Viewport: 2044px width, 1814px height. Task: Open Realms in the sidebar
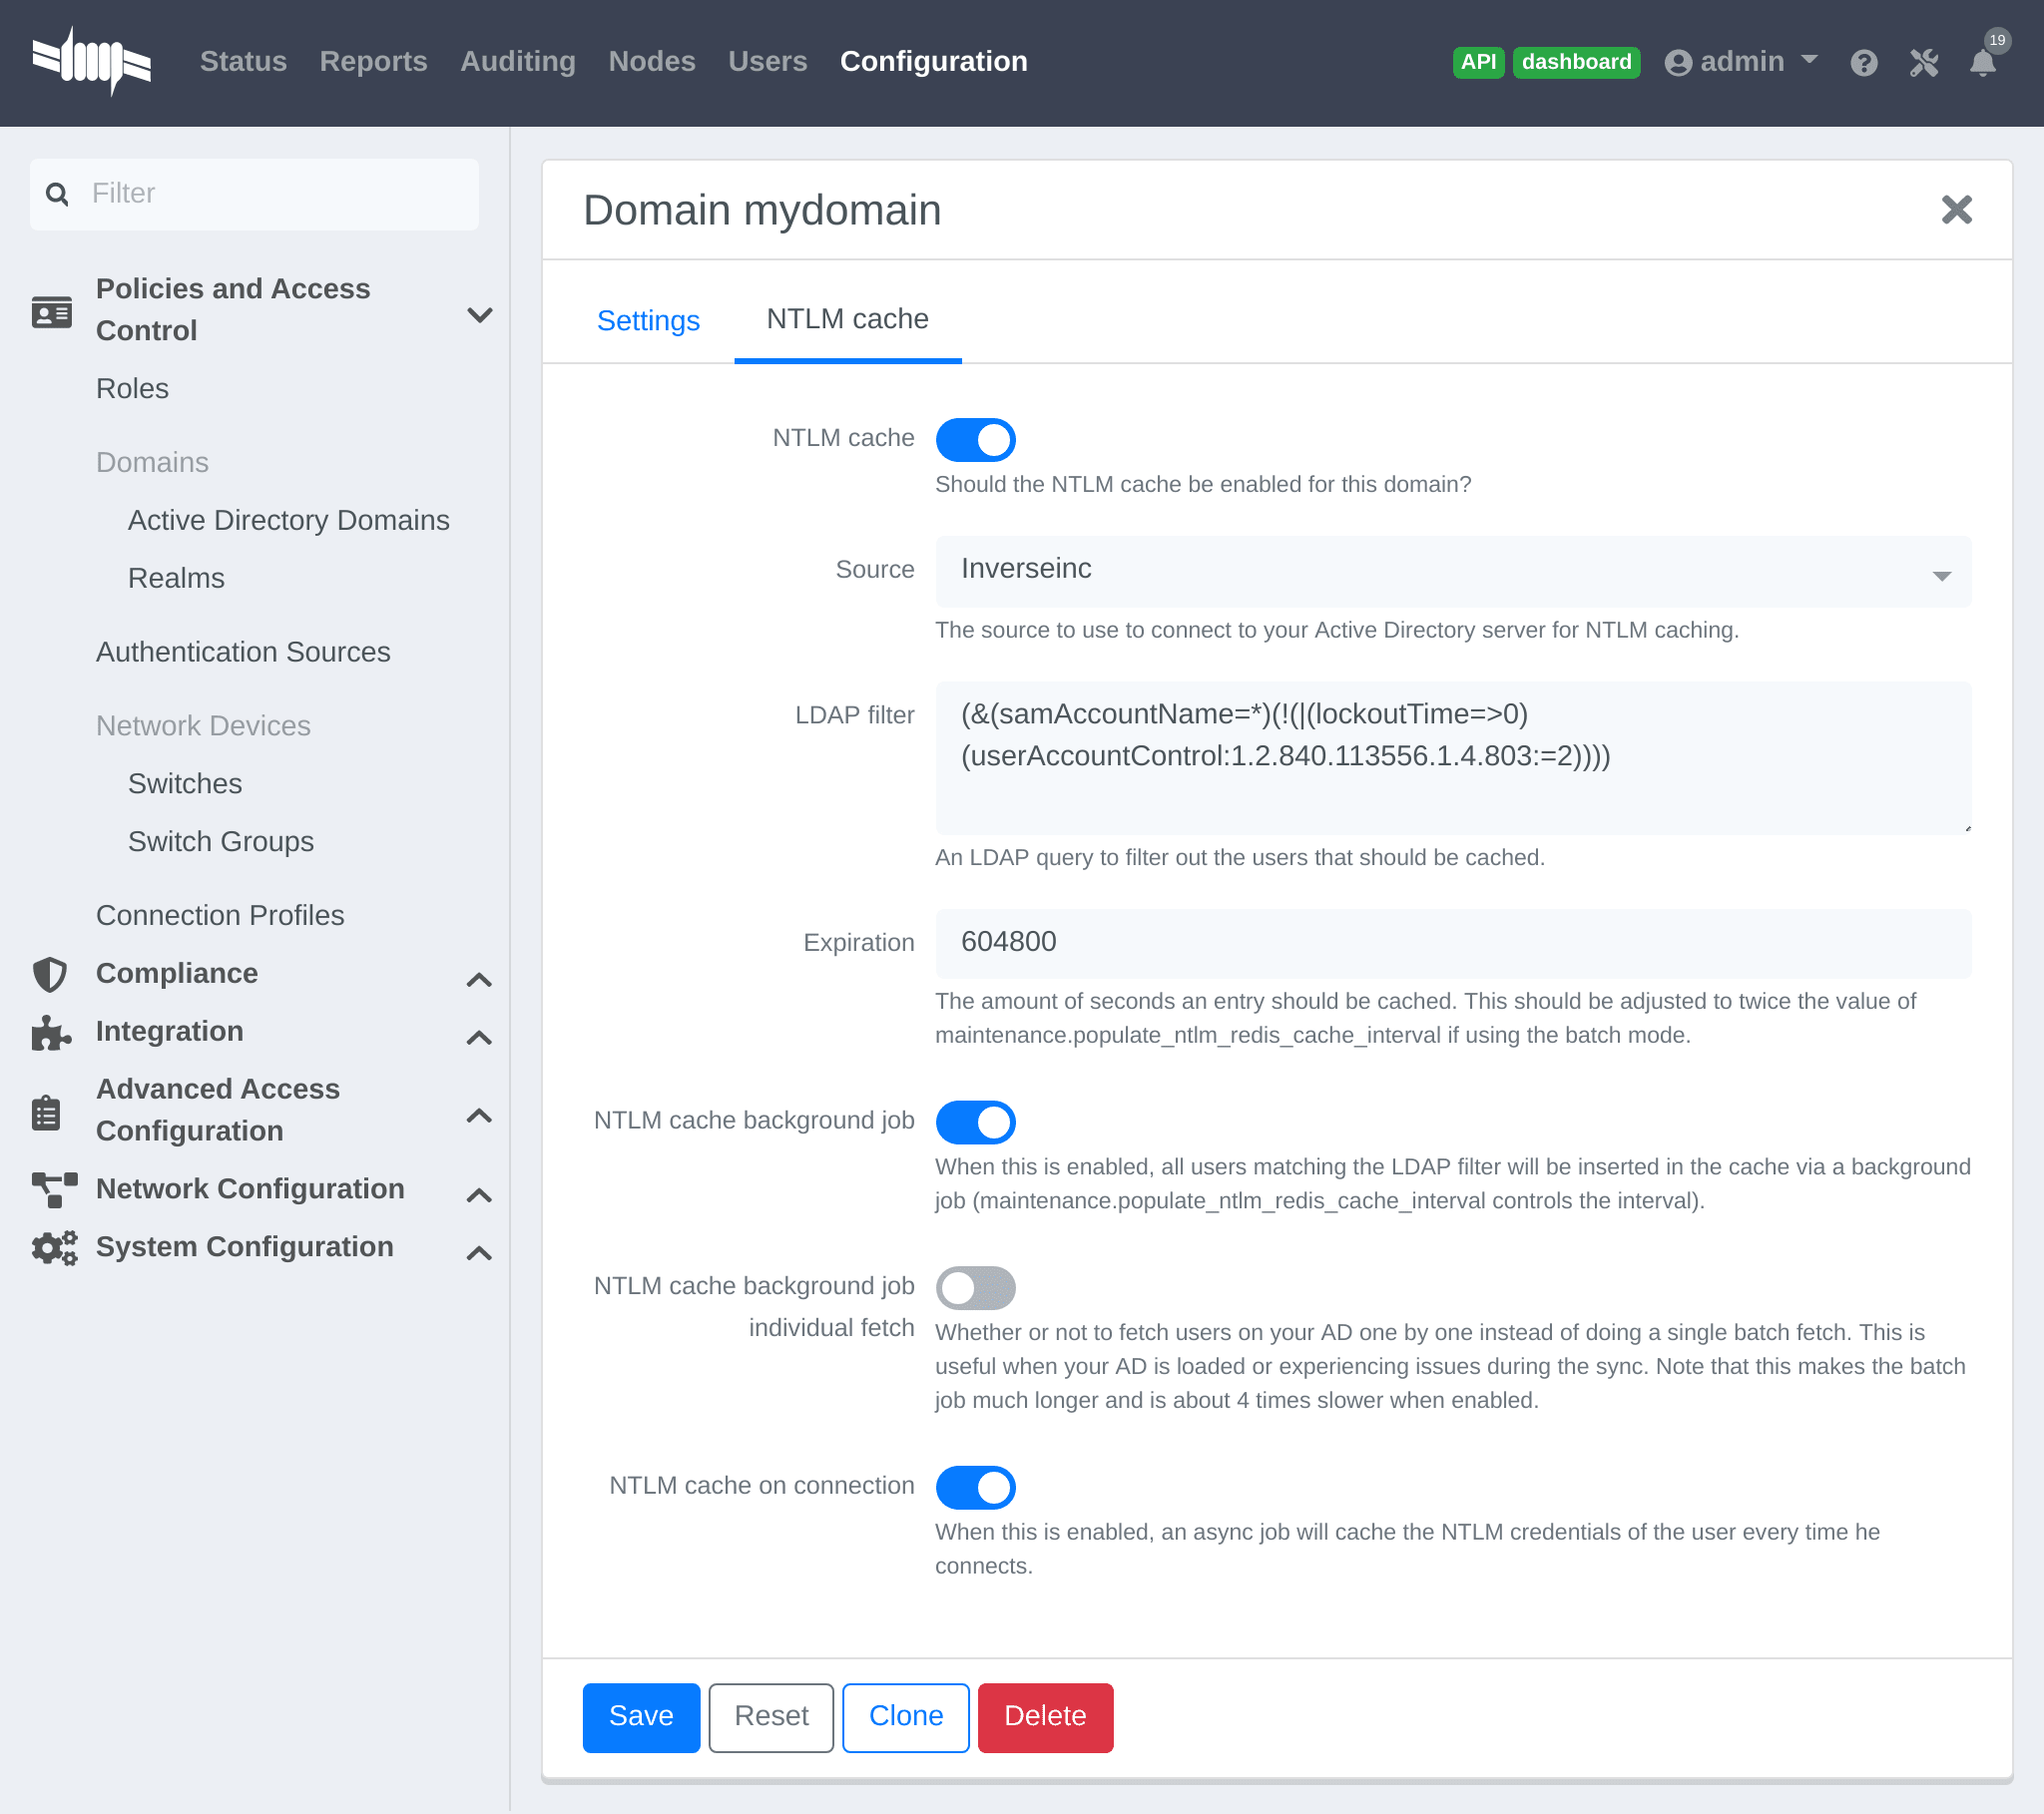(x=176, y=579)
